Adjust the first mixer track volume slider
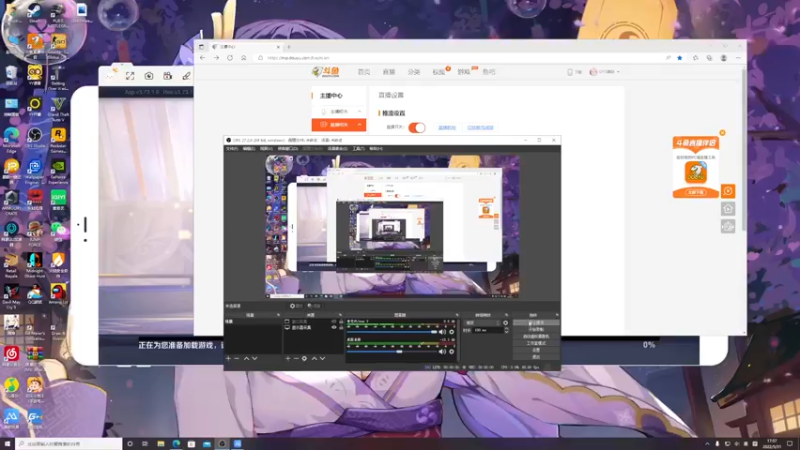Screen dimensions: 800x450 tap(393, 332)
